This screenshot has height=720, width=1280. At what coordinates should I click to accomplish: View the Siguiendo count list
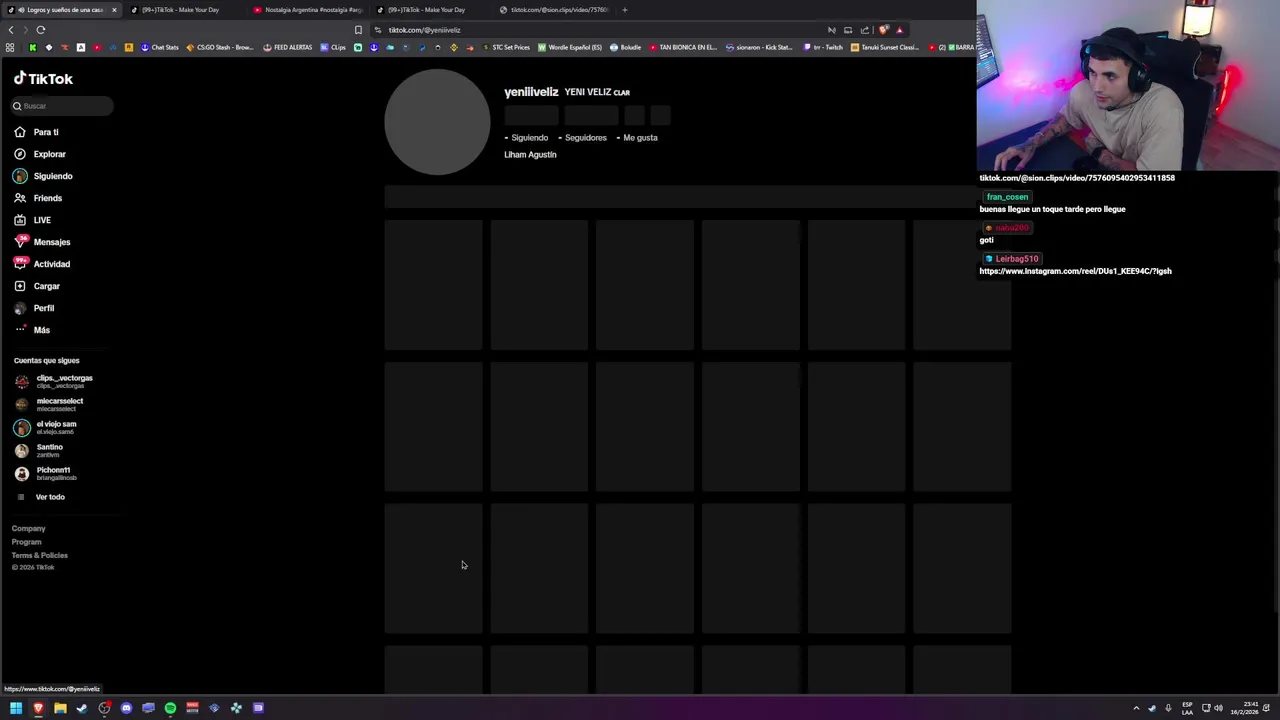[x=526, y=138]
